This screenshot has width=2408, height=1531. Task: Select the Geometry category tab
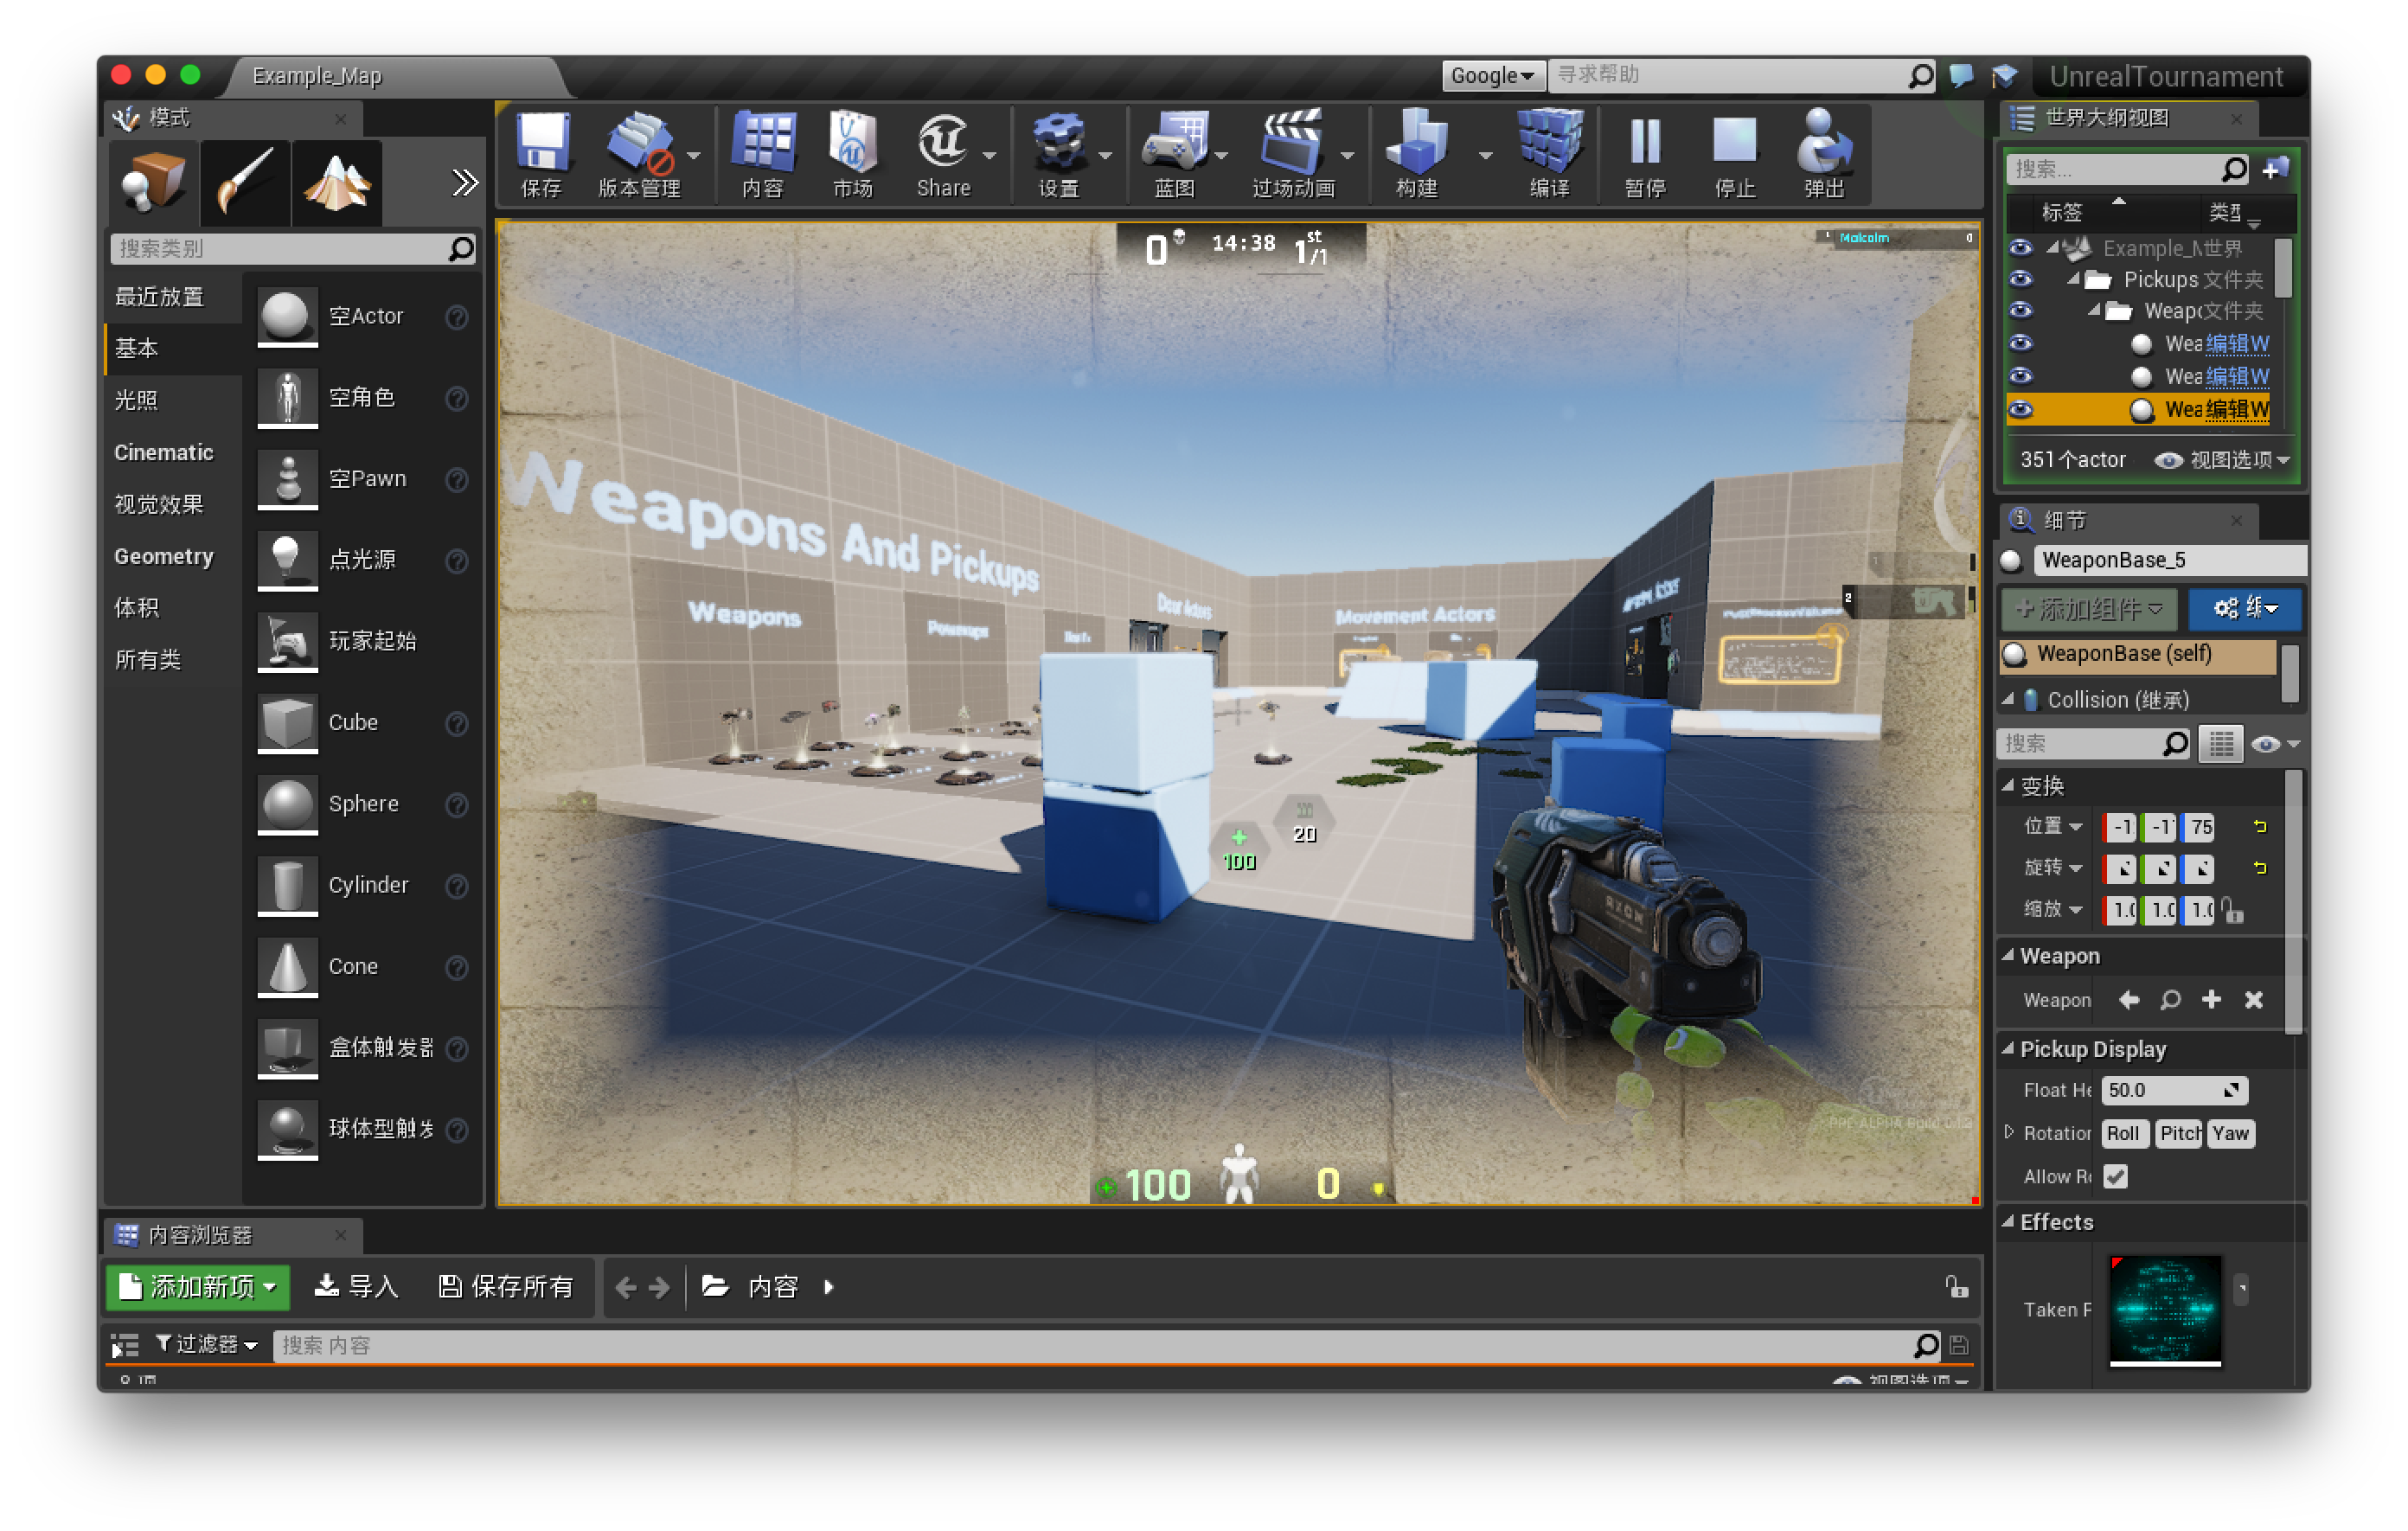[x=164, y=556]
